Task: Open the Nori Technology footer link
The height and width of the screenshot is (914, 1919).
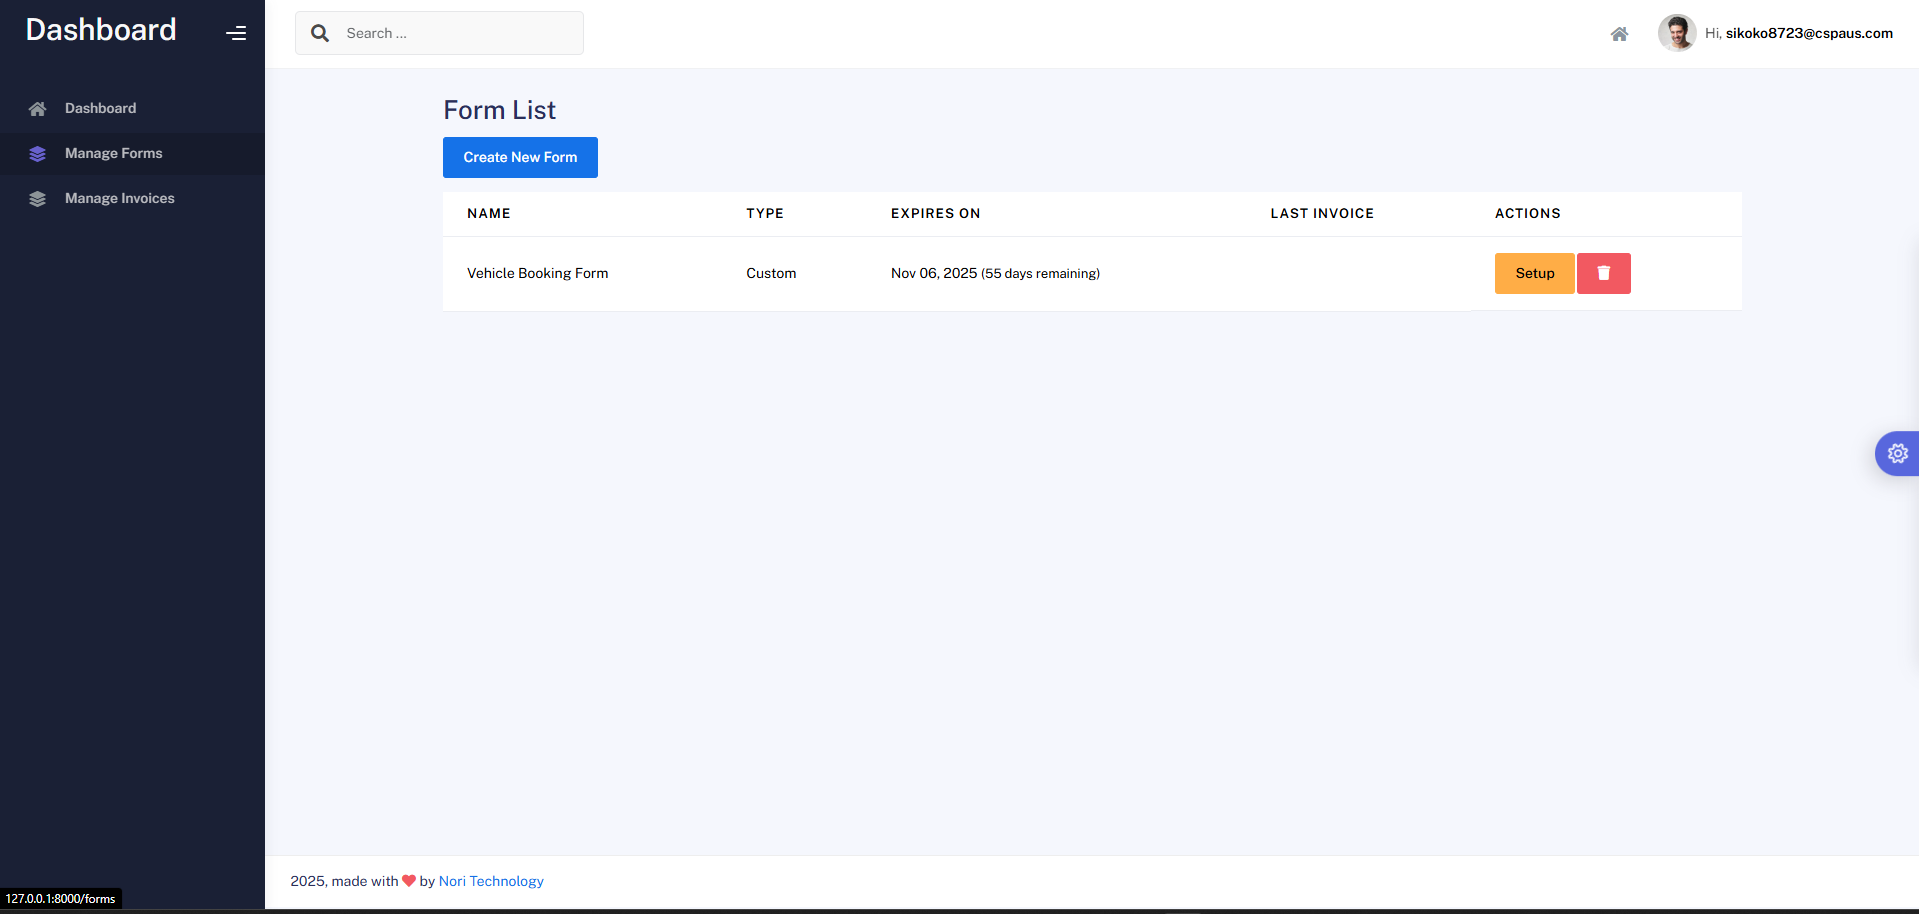Action: tap(491, 881)
